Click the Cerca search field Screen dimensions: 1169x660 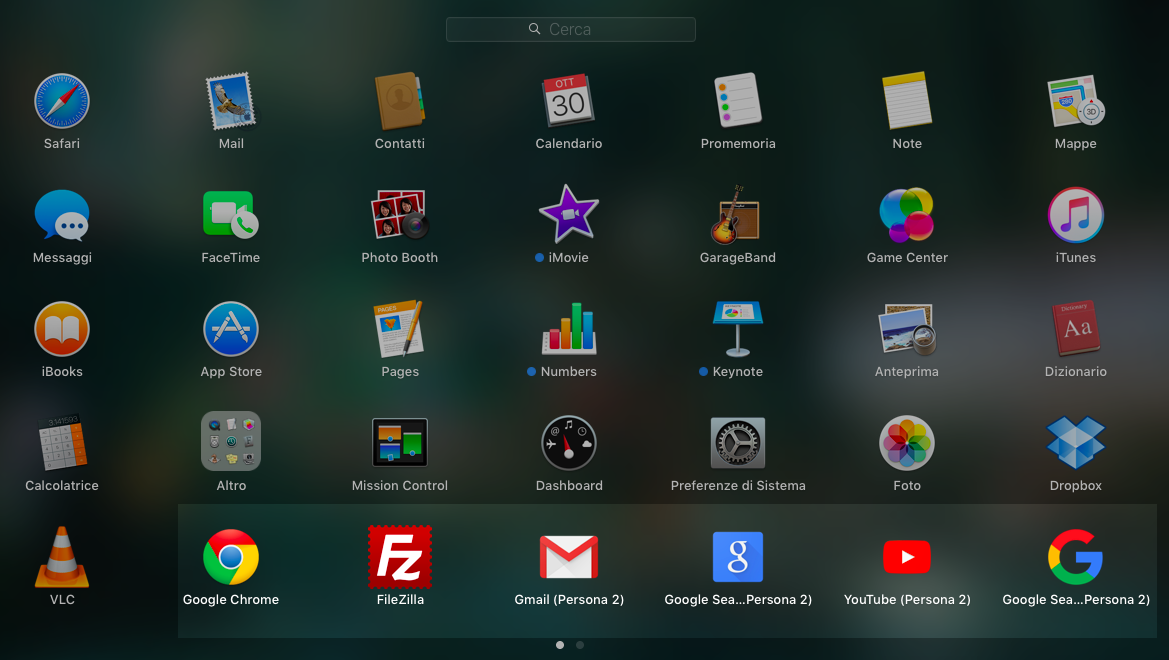click(x=570, y=29)
